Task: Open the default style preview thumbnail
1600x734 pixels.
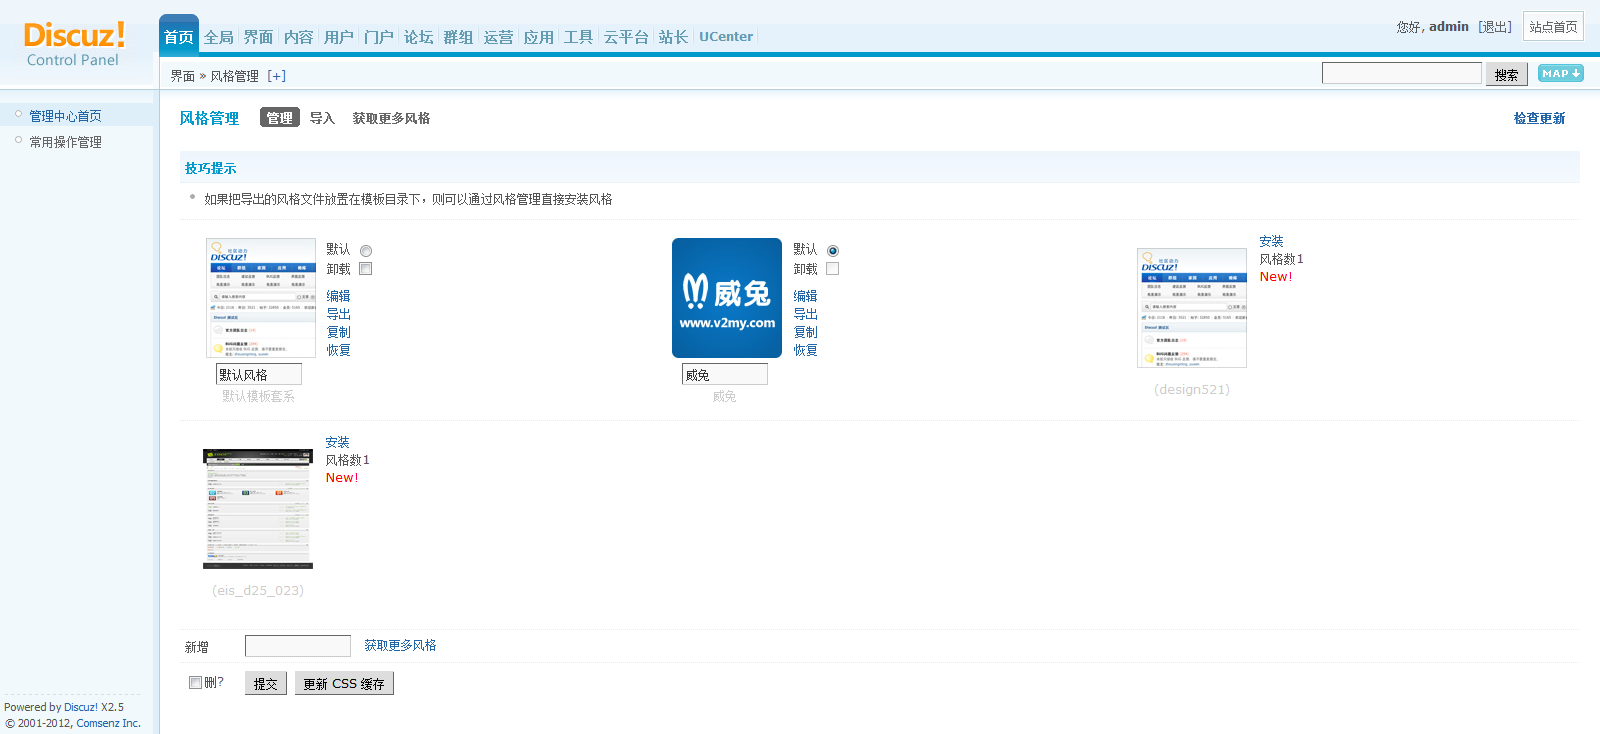Action: (x=261, y=298)
